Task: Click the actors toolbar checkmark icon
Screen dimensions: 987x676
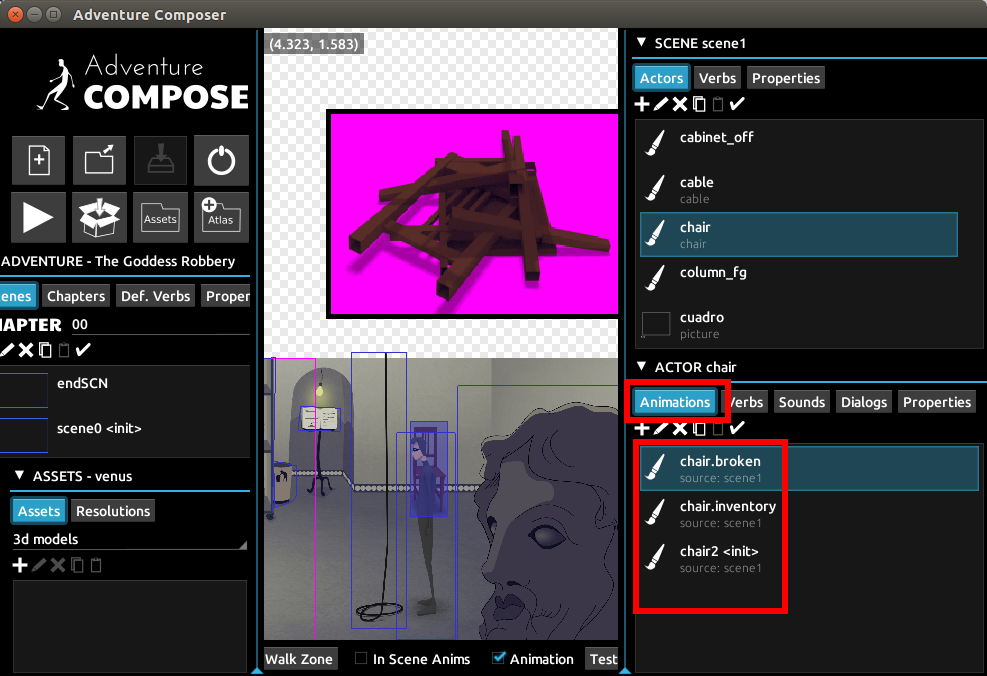Action: pyautogui.click(x=737, y=104)
